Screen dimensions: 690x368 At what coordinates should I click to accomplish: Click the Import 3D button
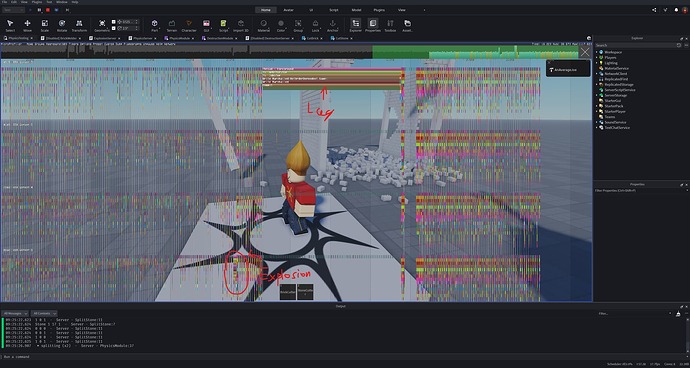click(x=241, y=26)
